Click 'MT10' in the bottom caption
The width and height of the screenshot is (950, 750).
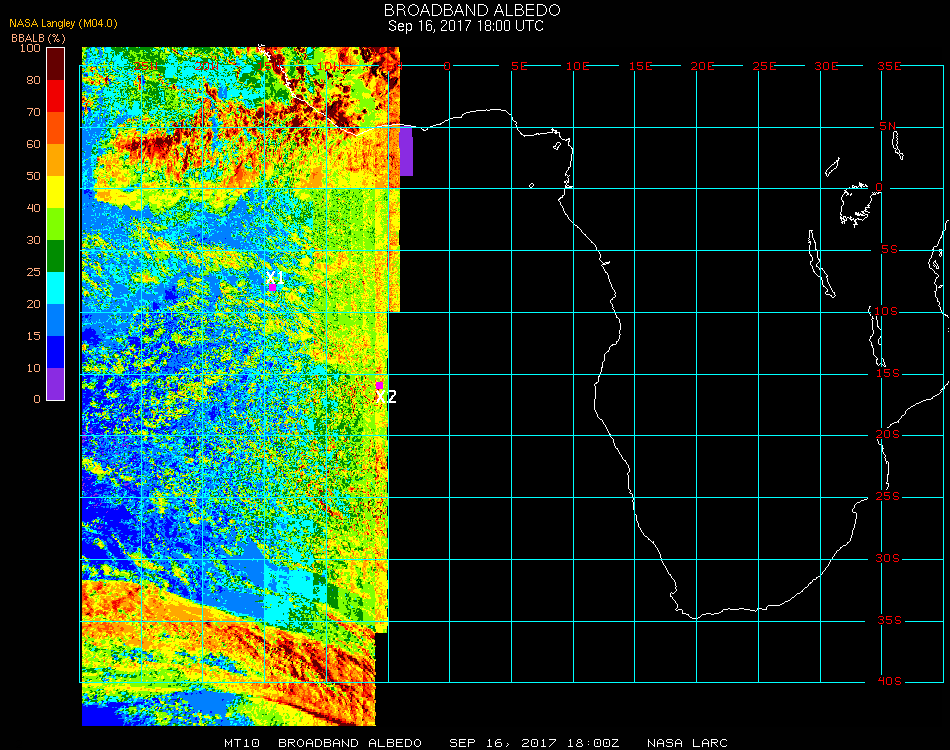click(242, 743)
